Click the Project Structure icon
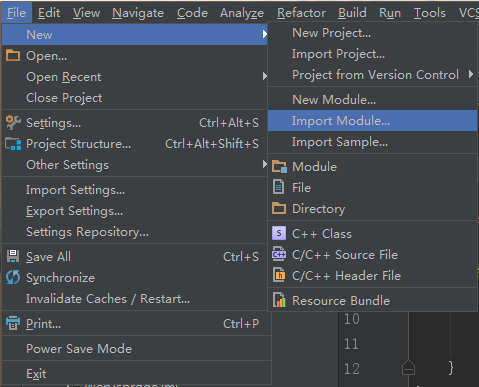This screenshot has width=479, height=387. pos(13,144)
